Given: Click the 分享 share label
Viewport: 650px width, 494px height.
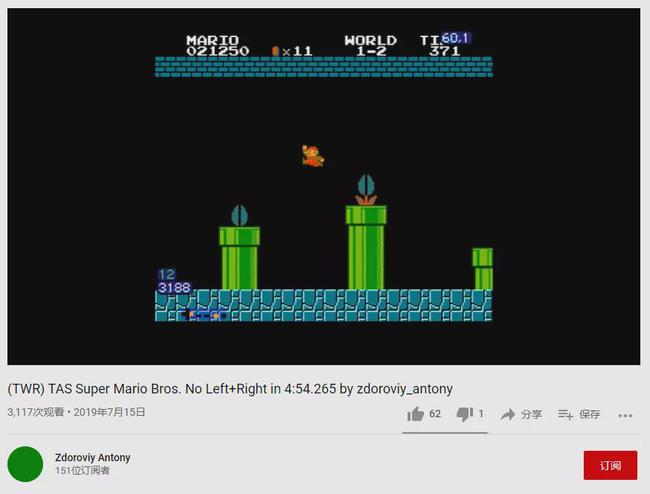Looking at the screenshot, I should (531, 414).
